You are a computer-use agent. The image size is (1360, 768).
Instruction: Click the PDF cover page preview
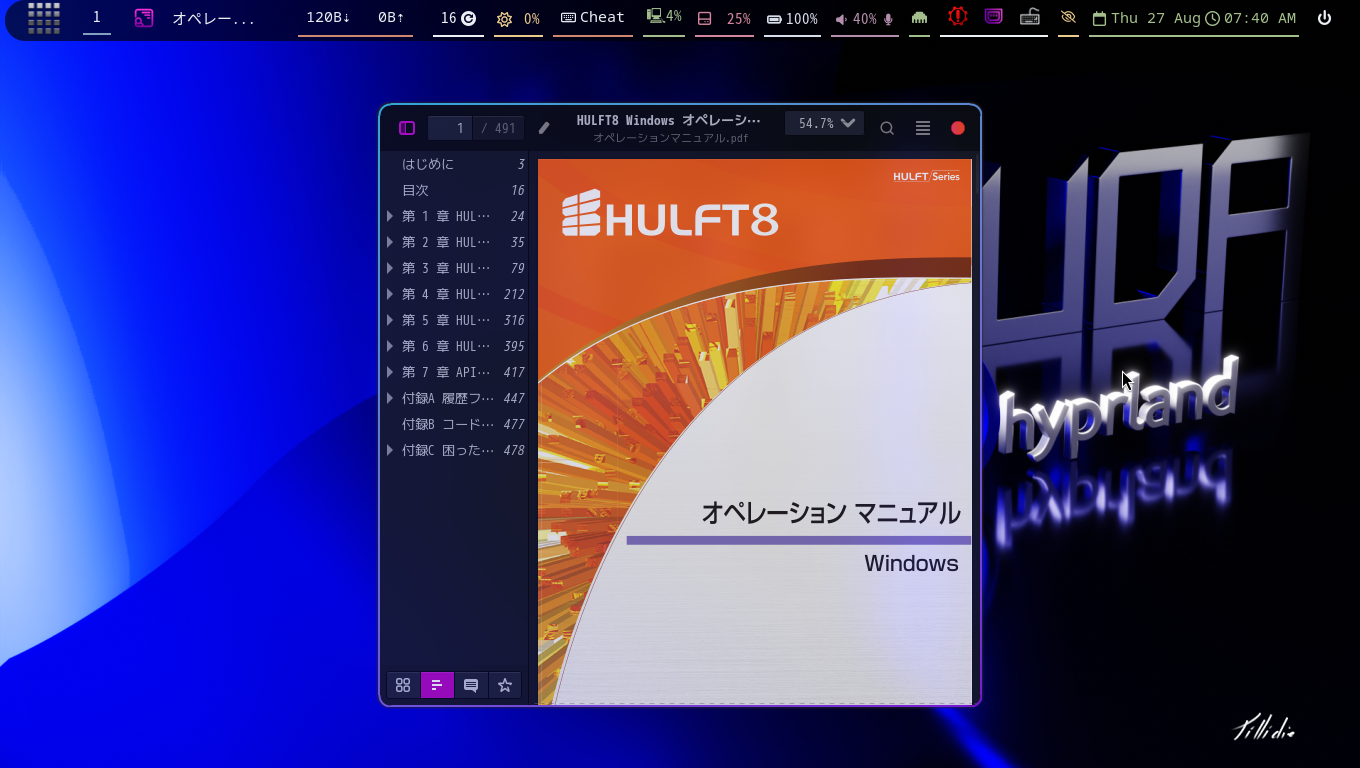pos(755,432)
